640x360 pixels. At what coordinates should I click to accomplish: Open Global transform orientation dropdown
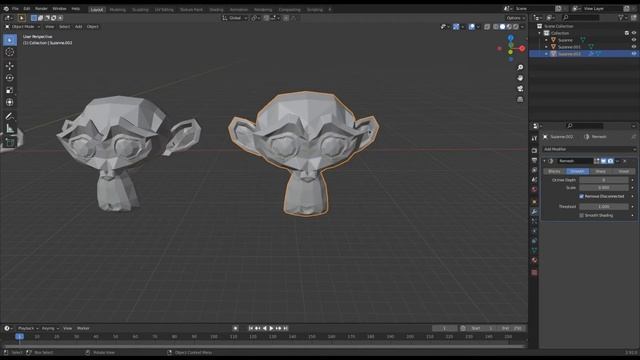(235, 18)
